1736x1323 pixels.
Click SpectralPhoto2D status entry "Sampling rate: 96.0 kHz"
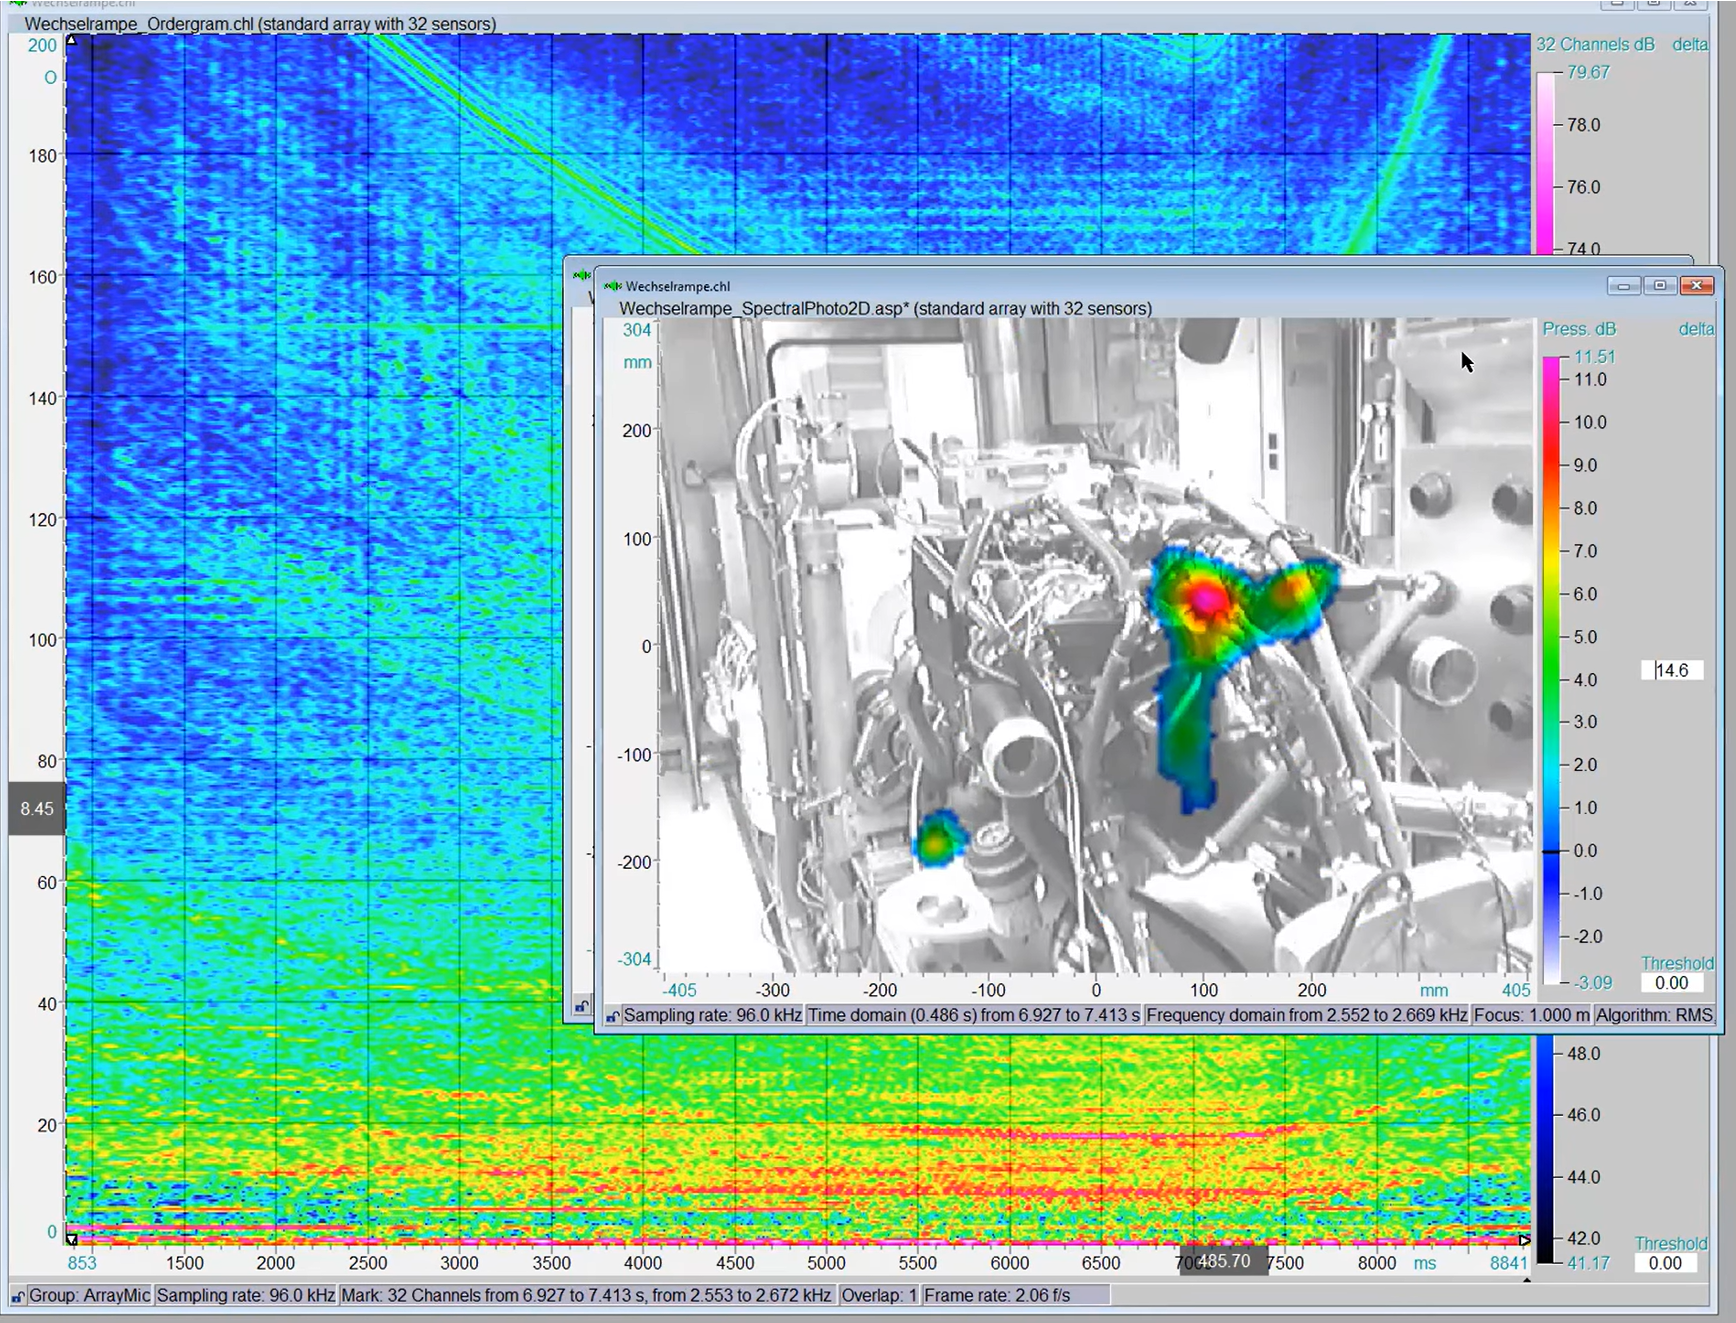[712, 1016]
